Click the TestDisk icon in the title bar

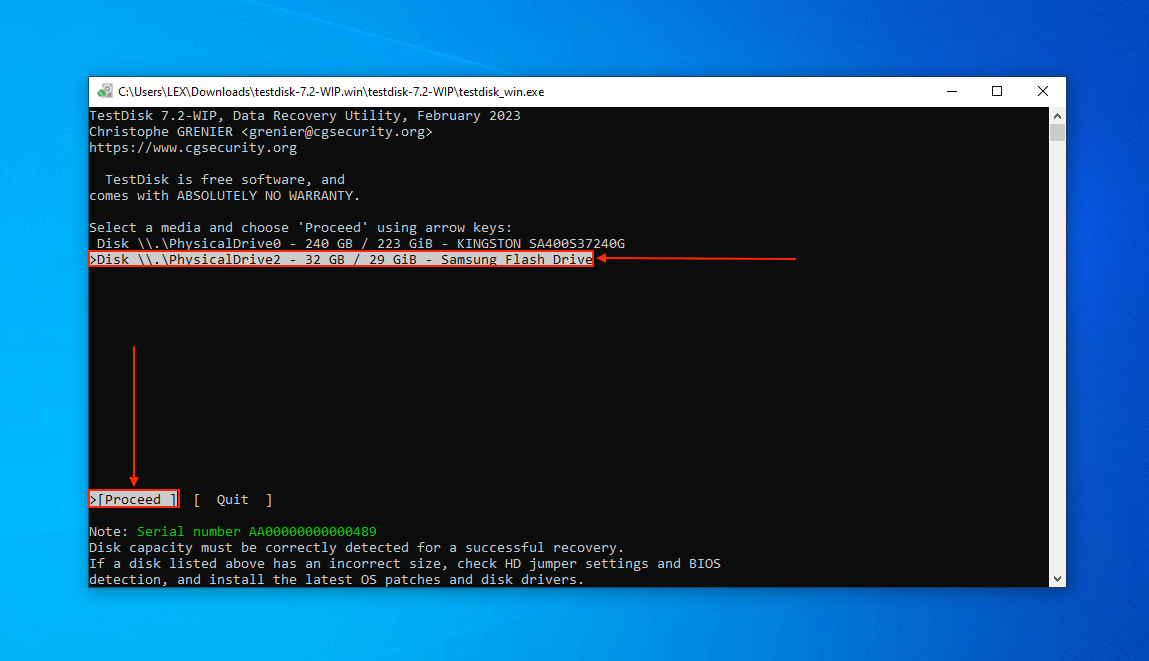[105, 91]
